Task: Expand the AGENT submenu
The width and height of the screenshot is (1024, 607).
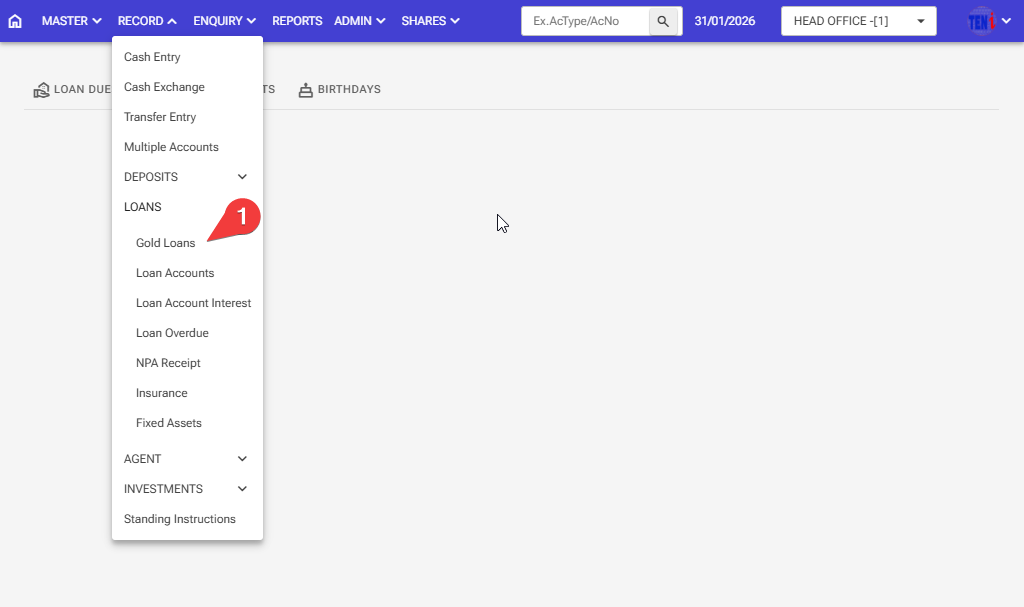Action: 242,459
